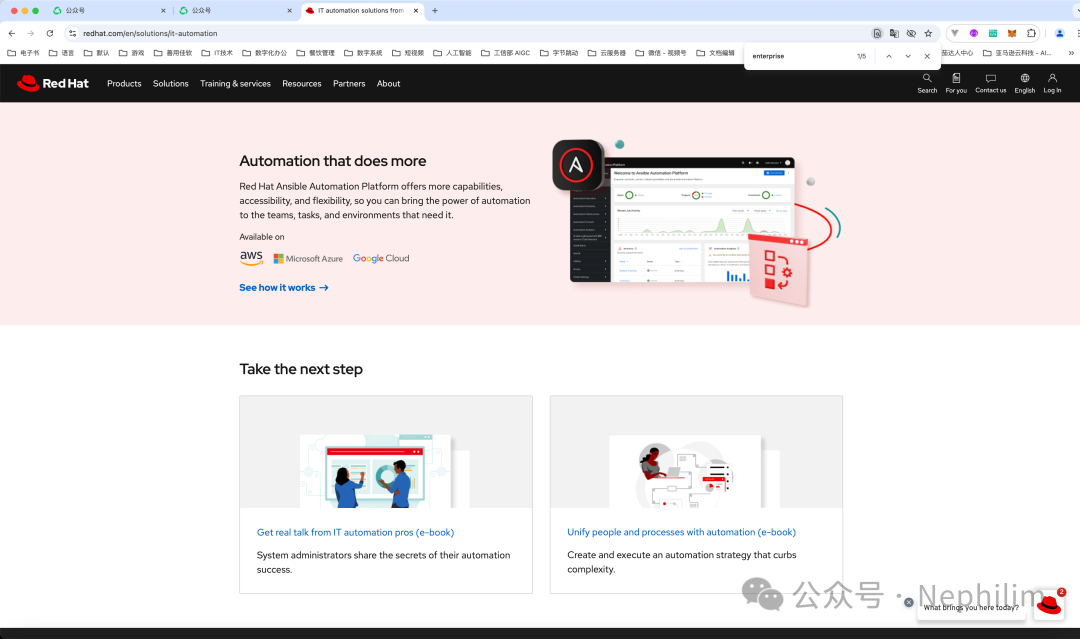
Task: Open the 文档编辑 bookmark folder
Action: [715, 53]
